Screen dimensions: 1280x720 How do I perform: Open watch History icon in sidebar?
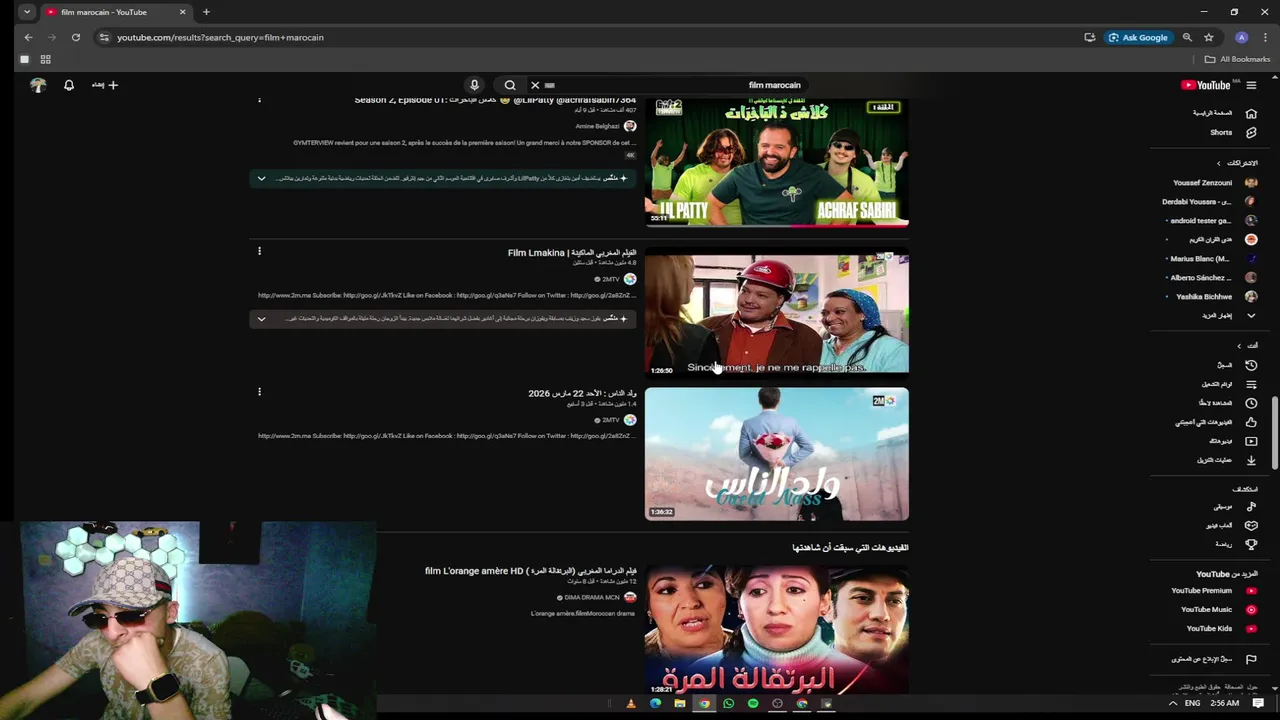(1251, 365)
